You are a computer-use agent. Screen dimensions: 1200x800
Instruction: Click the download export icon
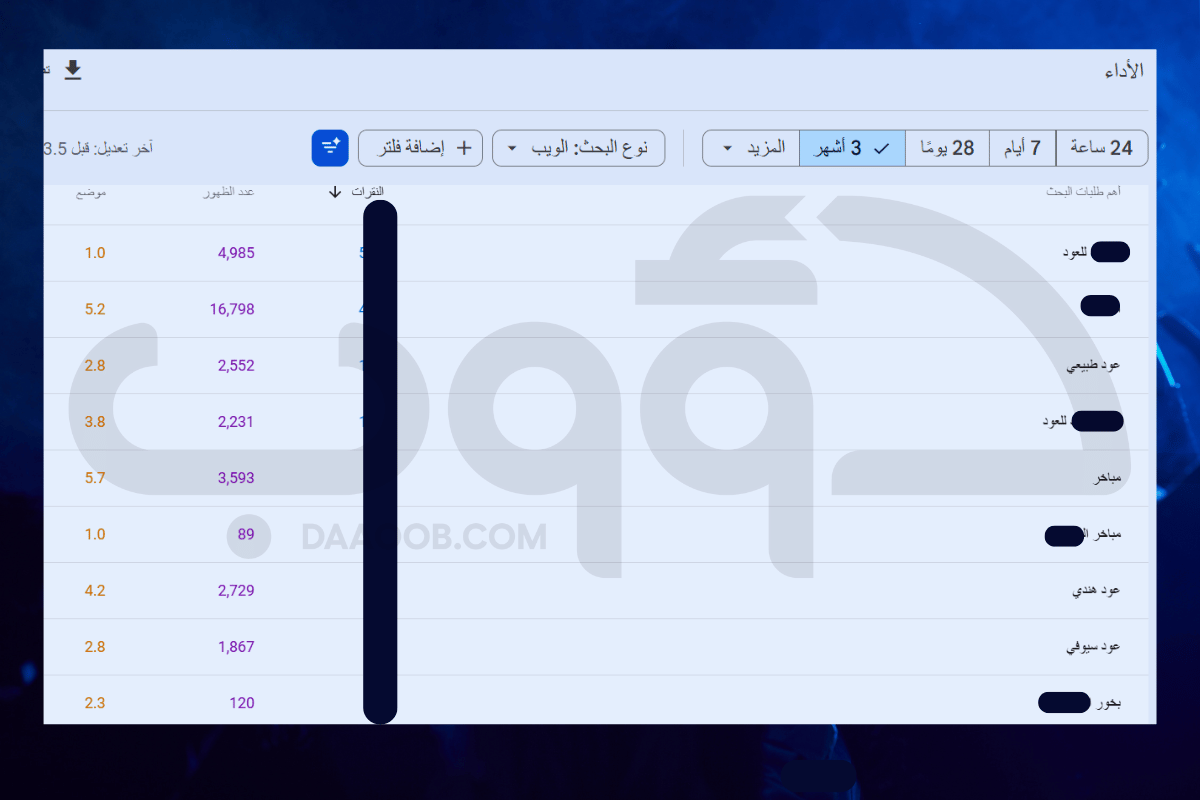click(73, 70)
